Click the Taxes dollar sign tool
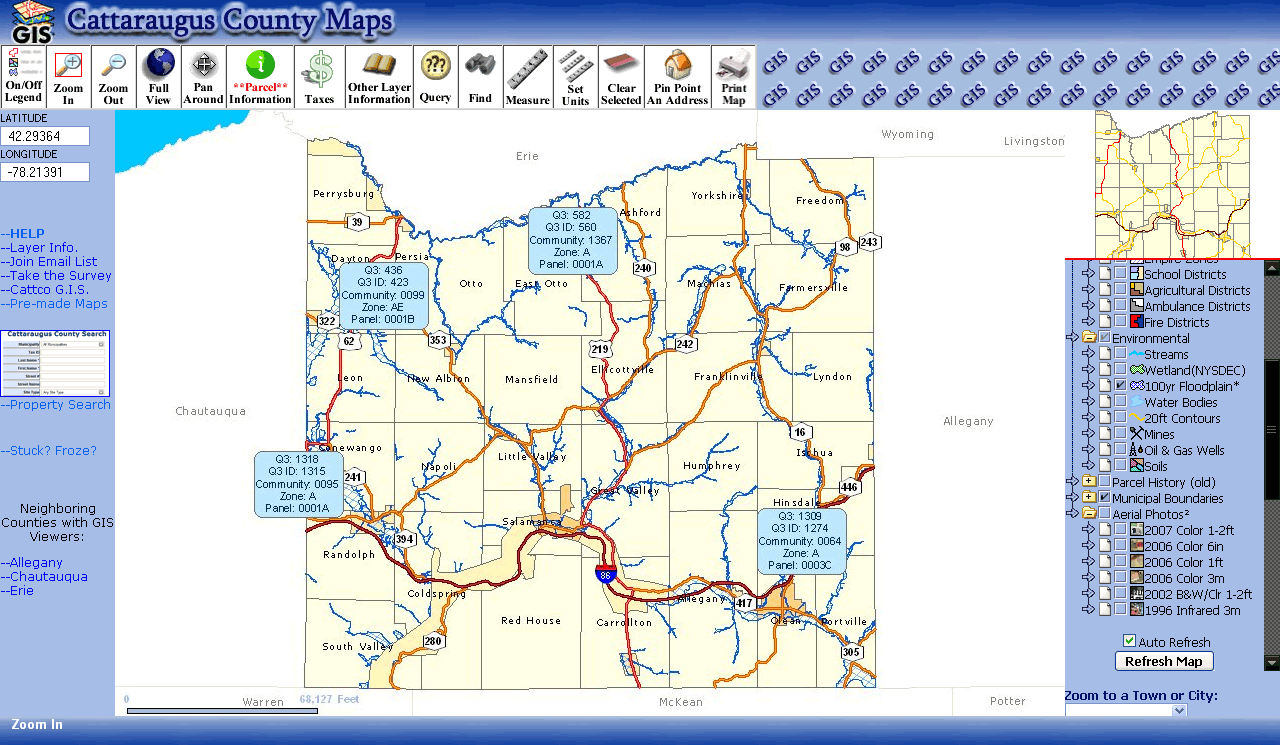Screen dimensions: 1280x745 (x=319, y=77)
